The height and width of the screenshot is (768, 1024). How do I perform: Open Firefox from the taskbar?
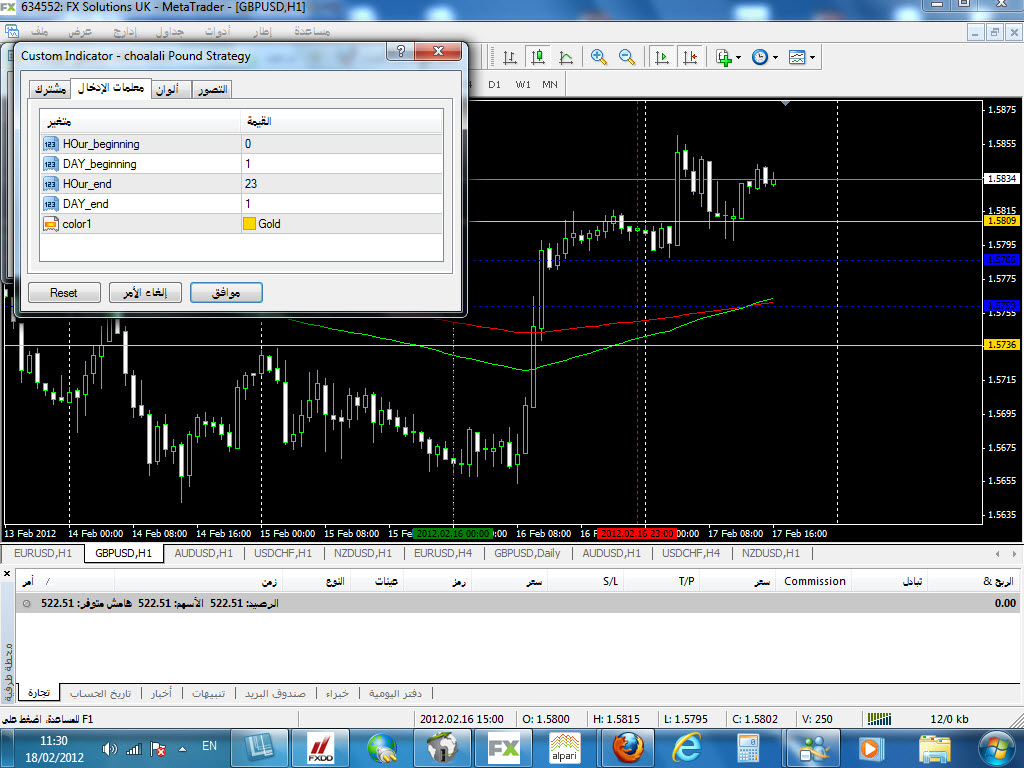tap(627, 748)
